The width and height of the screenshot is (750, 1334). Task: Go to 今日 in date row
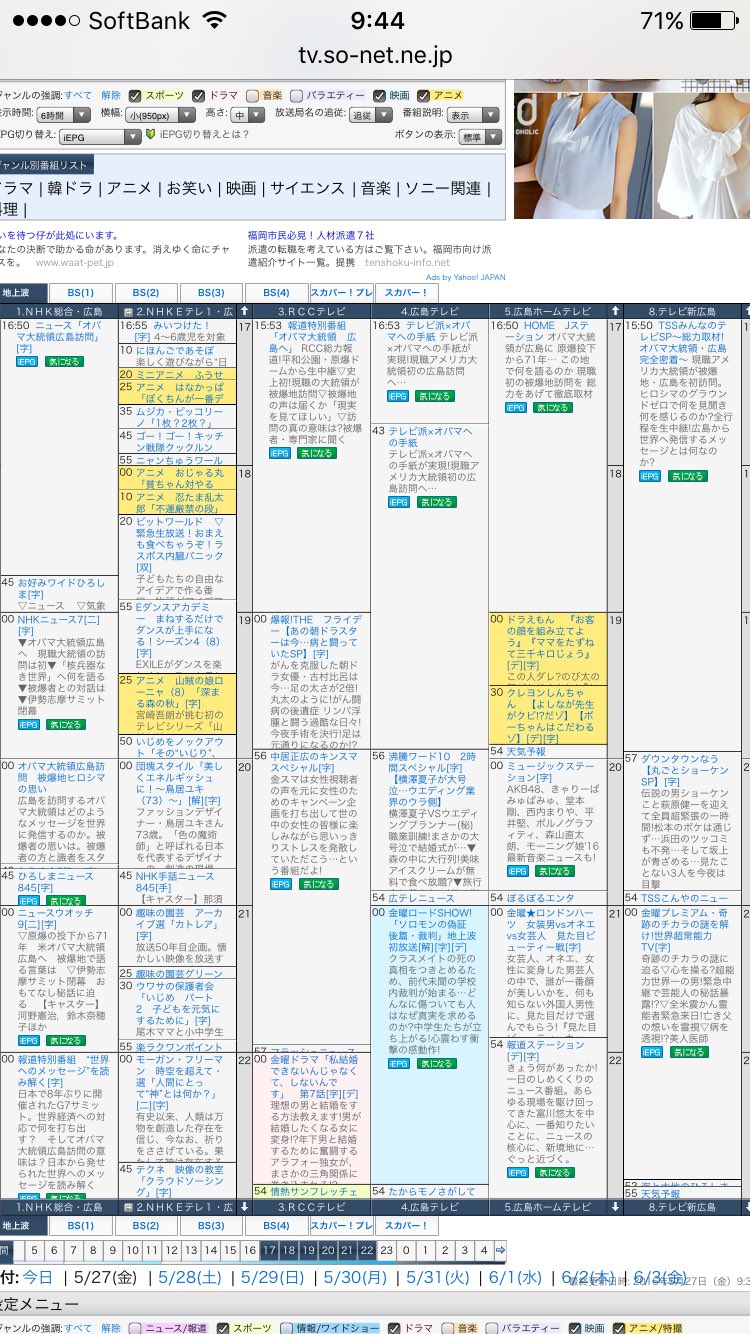click(x=37, y=1277)
